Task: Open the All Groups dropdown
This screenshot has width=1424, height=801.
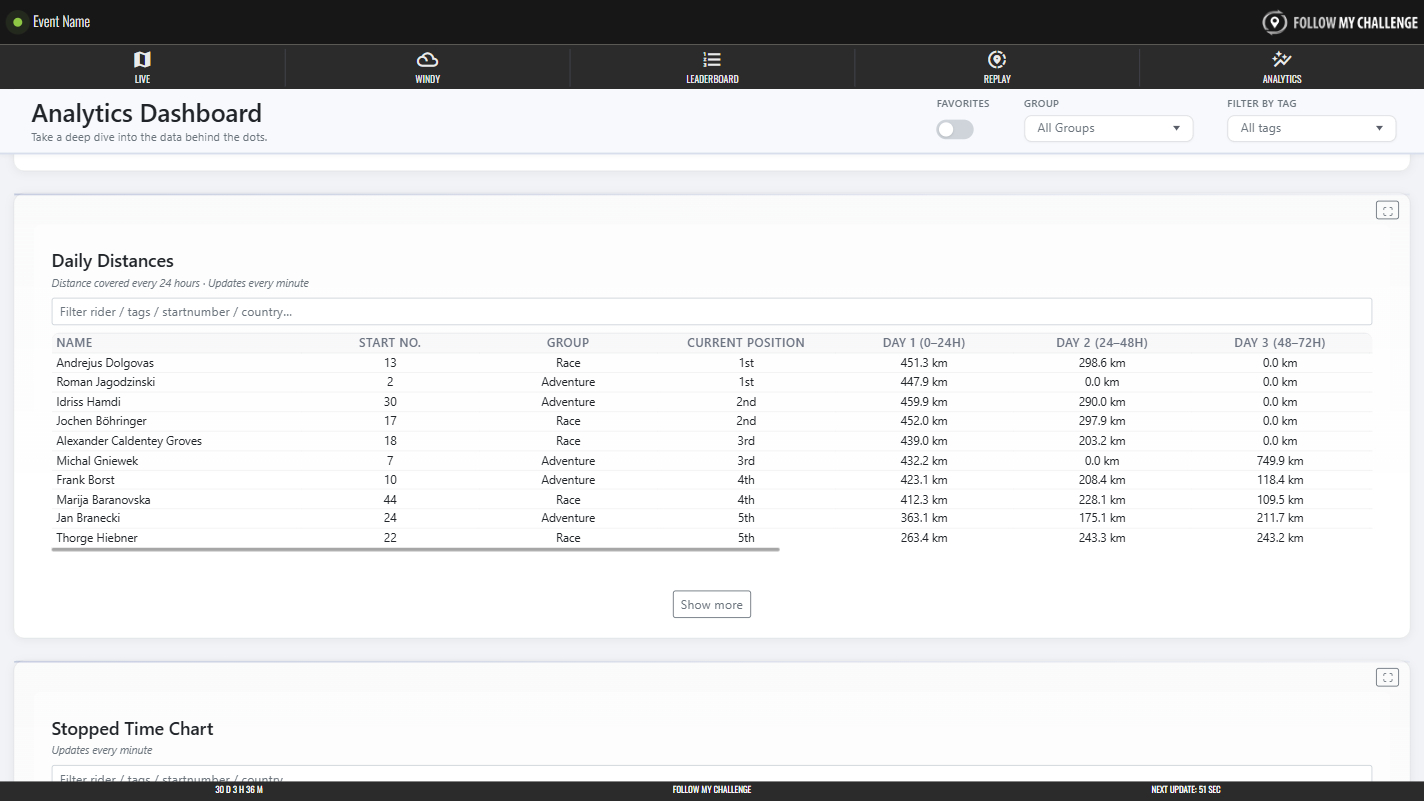Action: 1108,128
